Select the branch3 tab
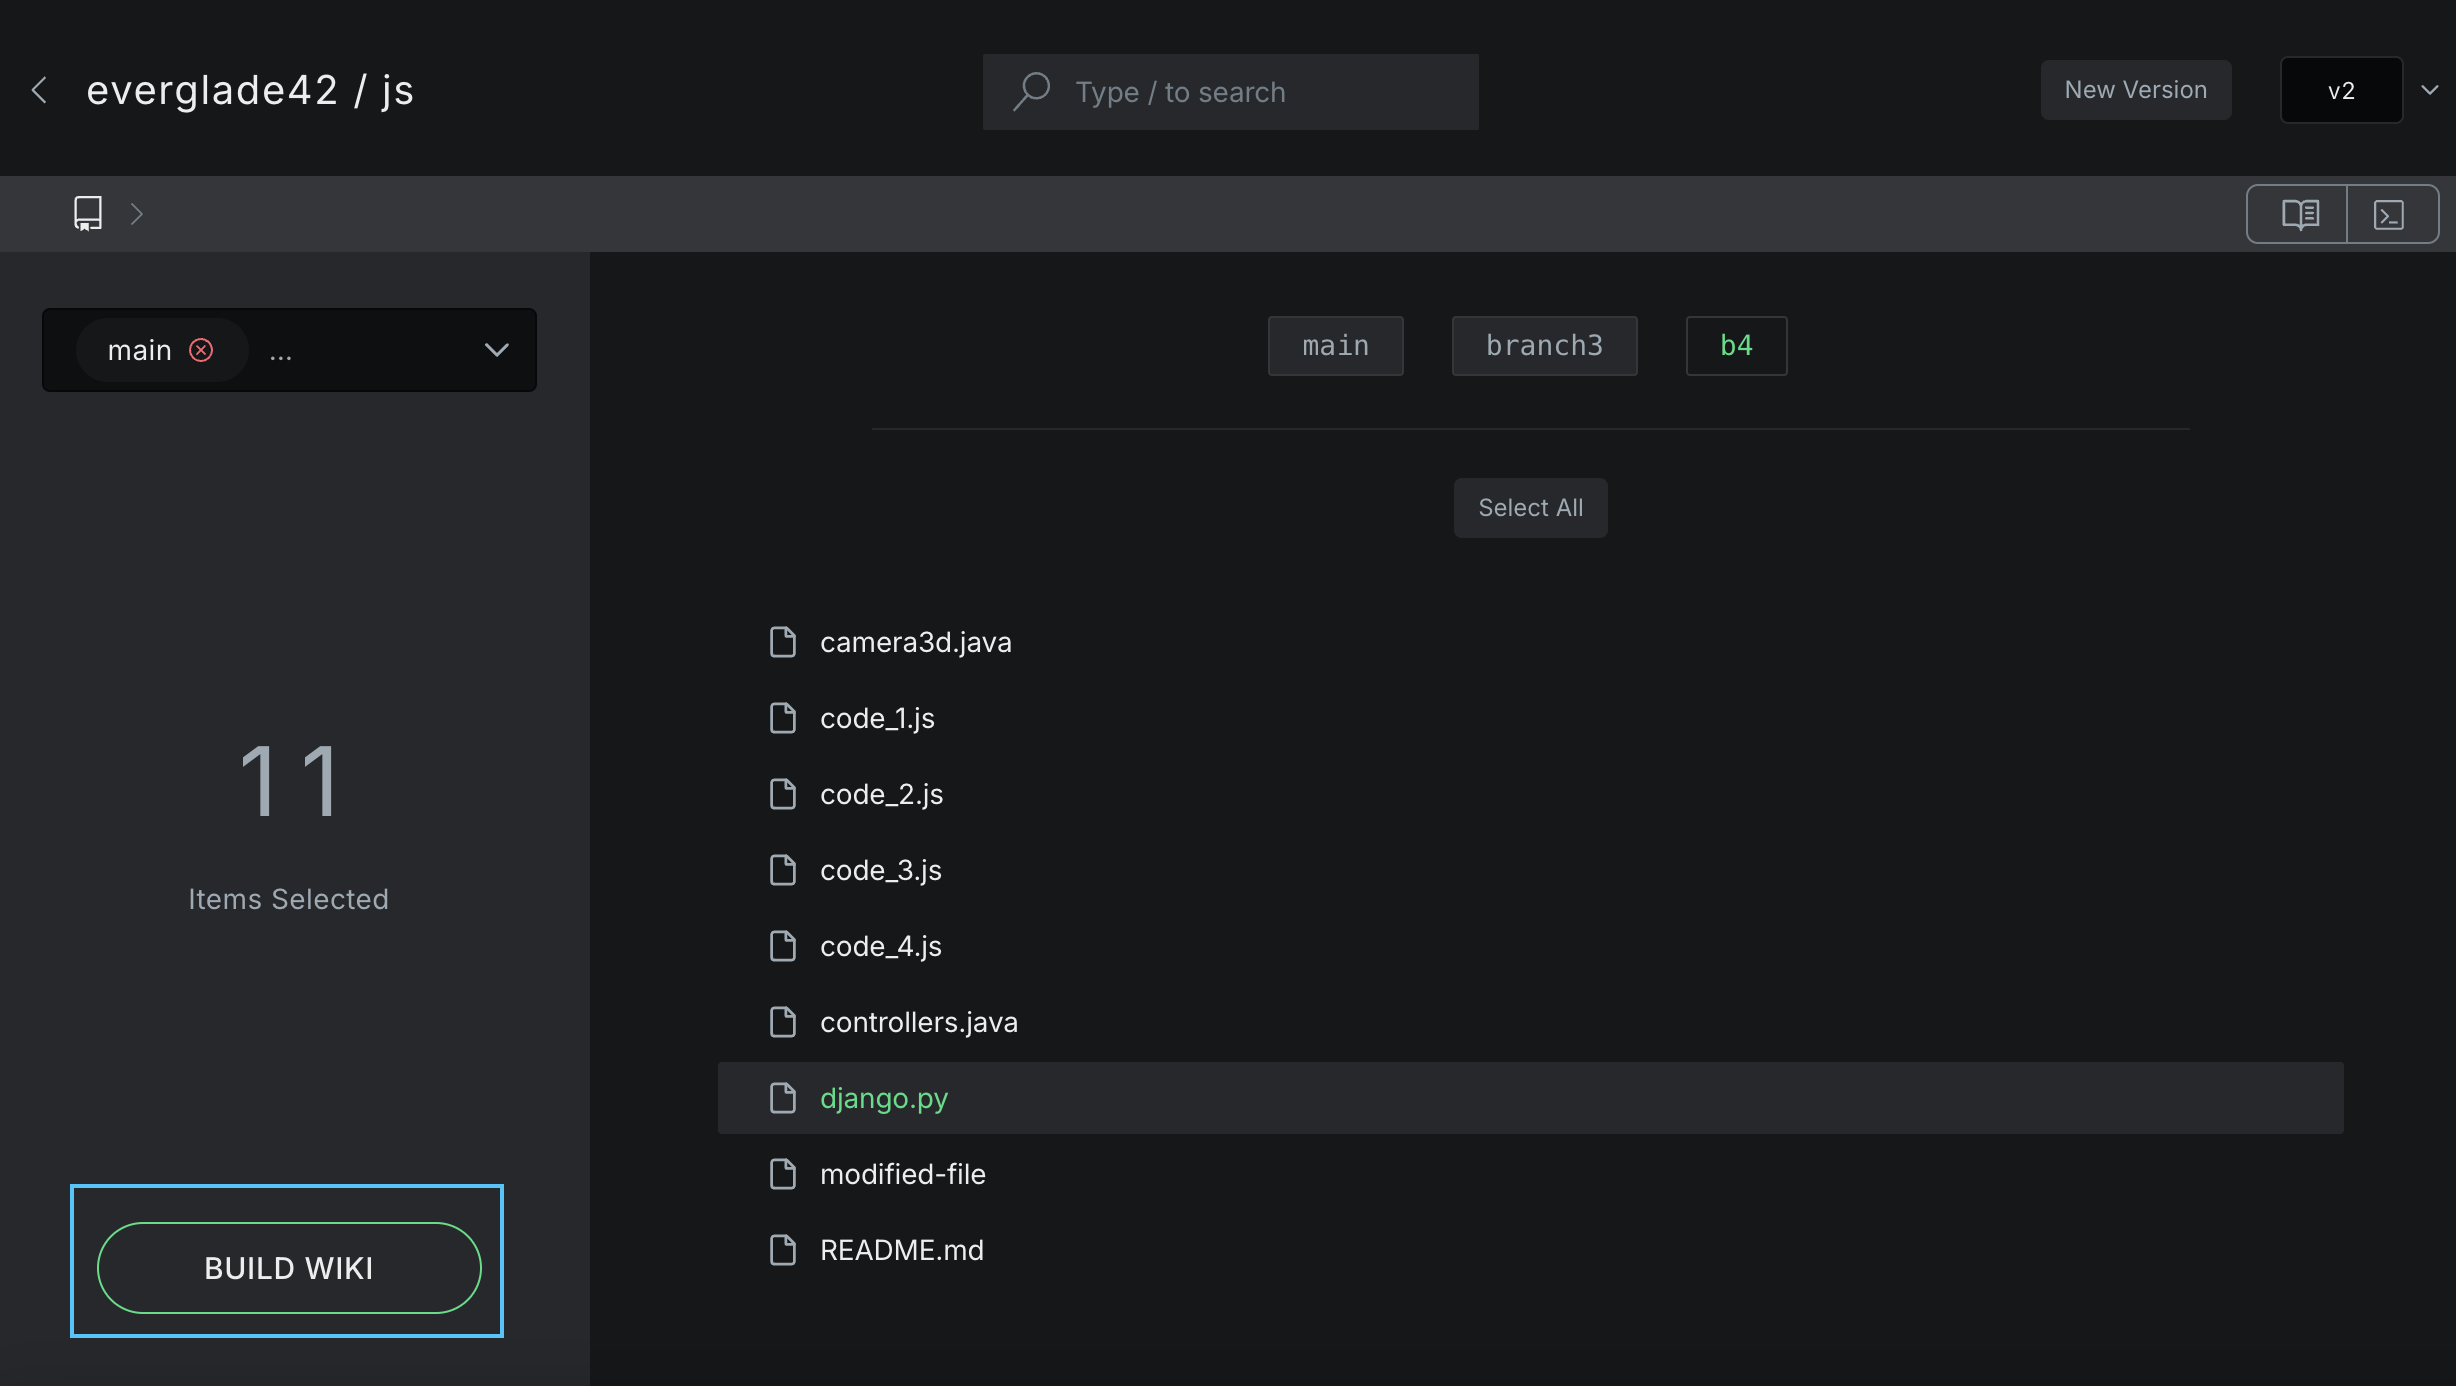 pos(1544,346)
